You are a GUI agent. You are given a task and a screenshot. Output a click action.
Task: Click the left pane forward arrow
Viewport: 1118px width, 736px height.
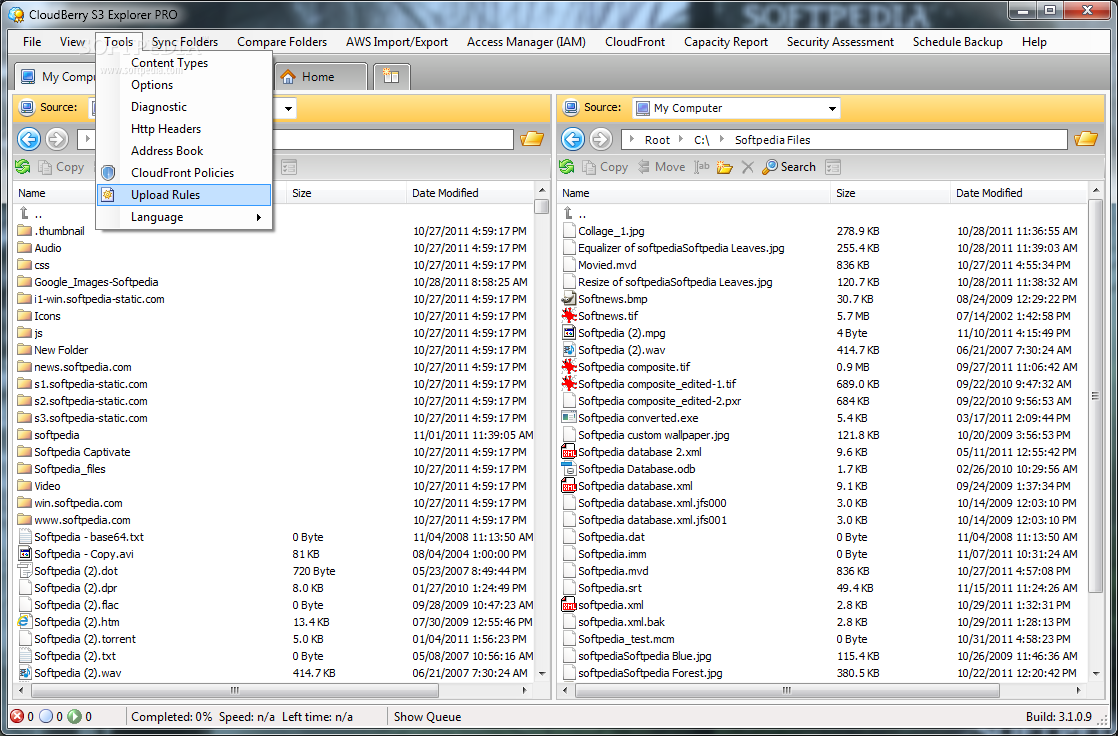[57, 139]
